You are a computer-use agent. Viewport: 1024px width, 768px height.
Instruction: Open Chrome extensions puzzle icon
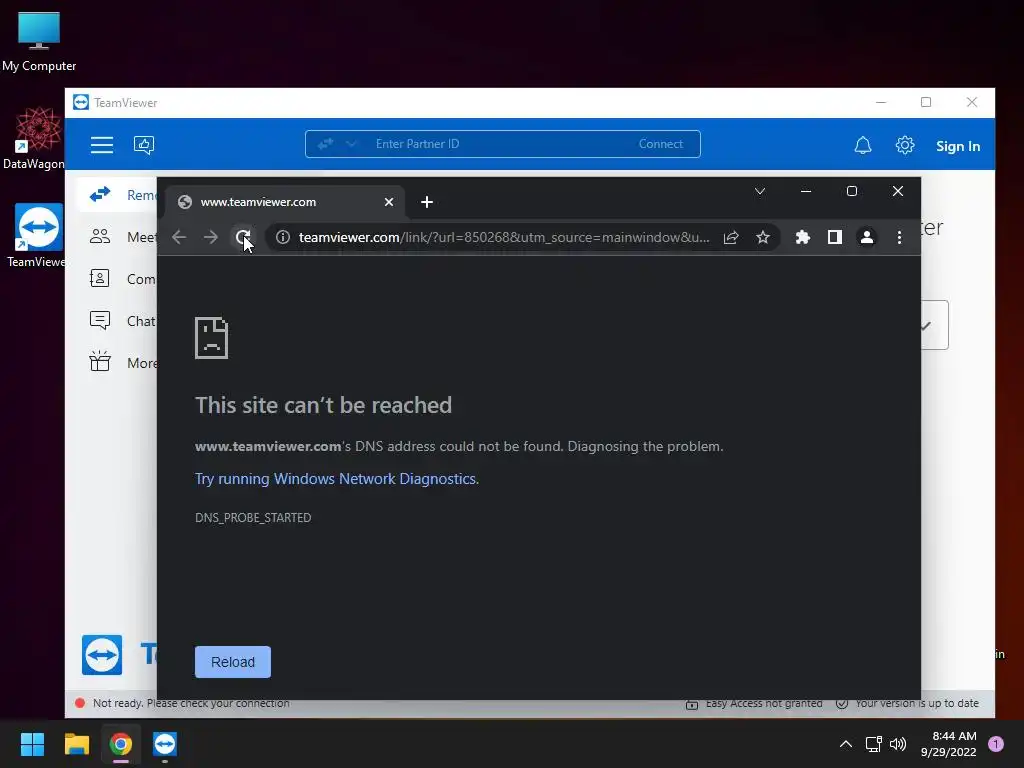pyautogui.click(x=803, y=237)
